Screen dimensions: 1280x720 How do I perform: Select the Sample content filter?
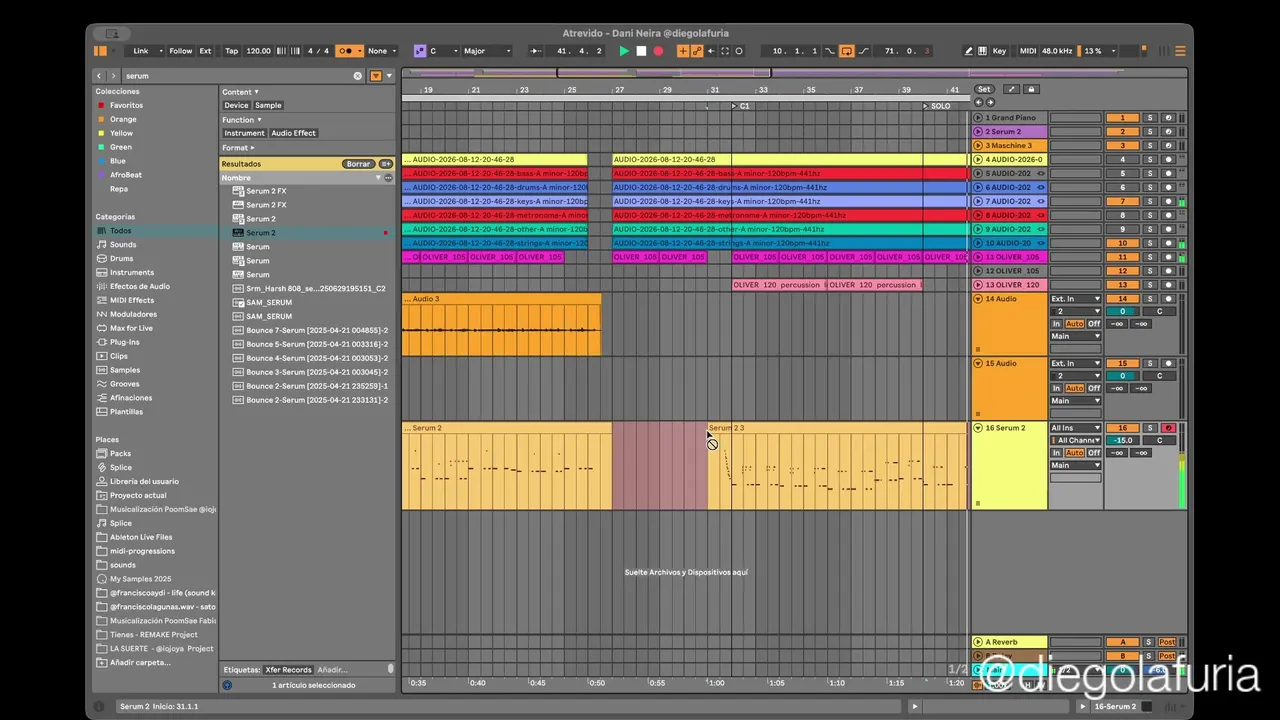(x=268, y=105)
